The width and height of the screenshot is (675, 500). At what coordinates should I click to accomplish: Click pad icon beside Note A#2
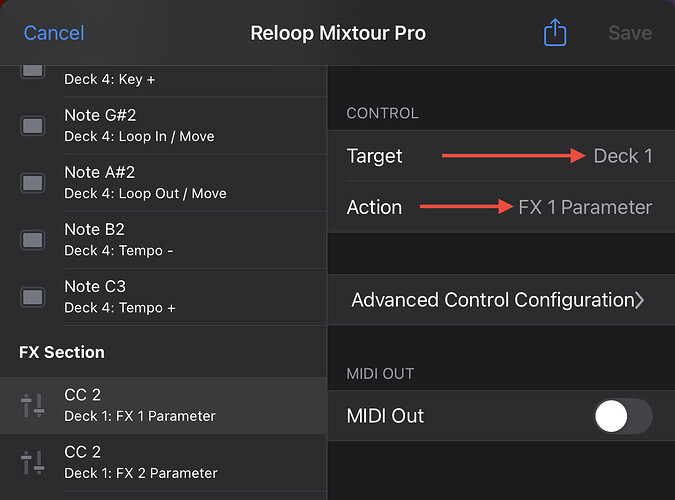click(33, 183)
